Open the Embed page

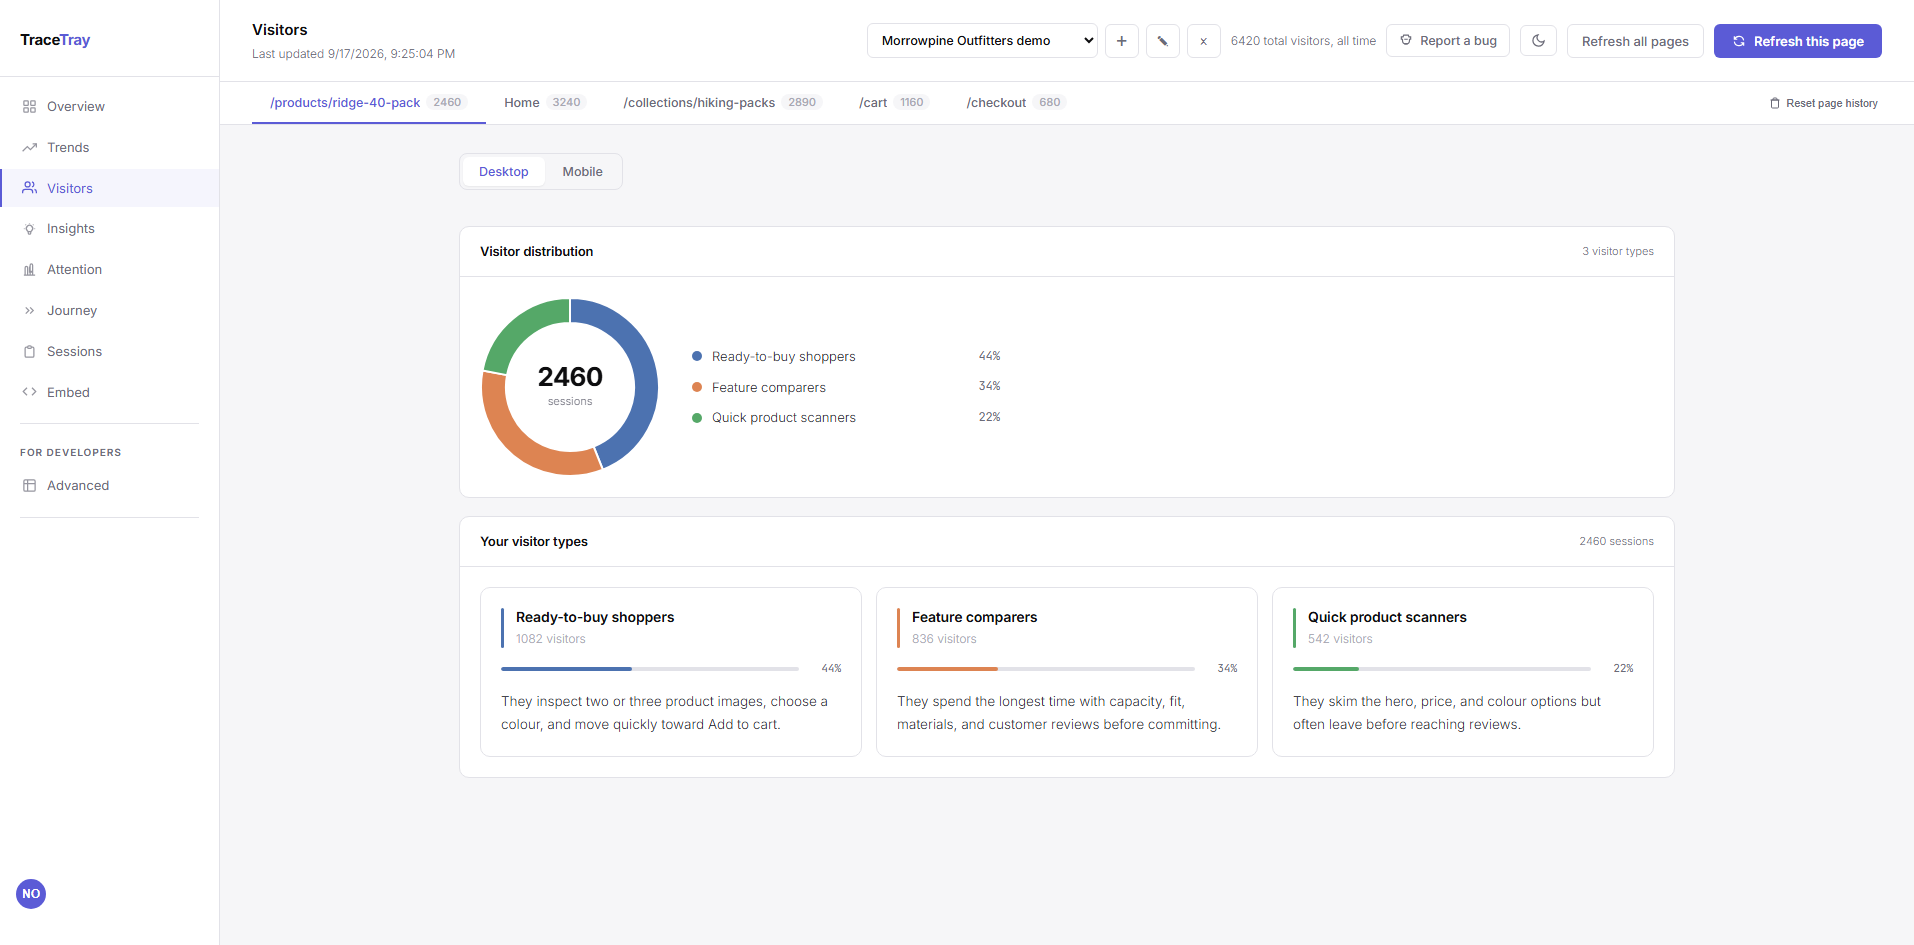[109, 393]
